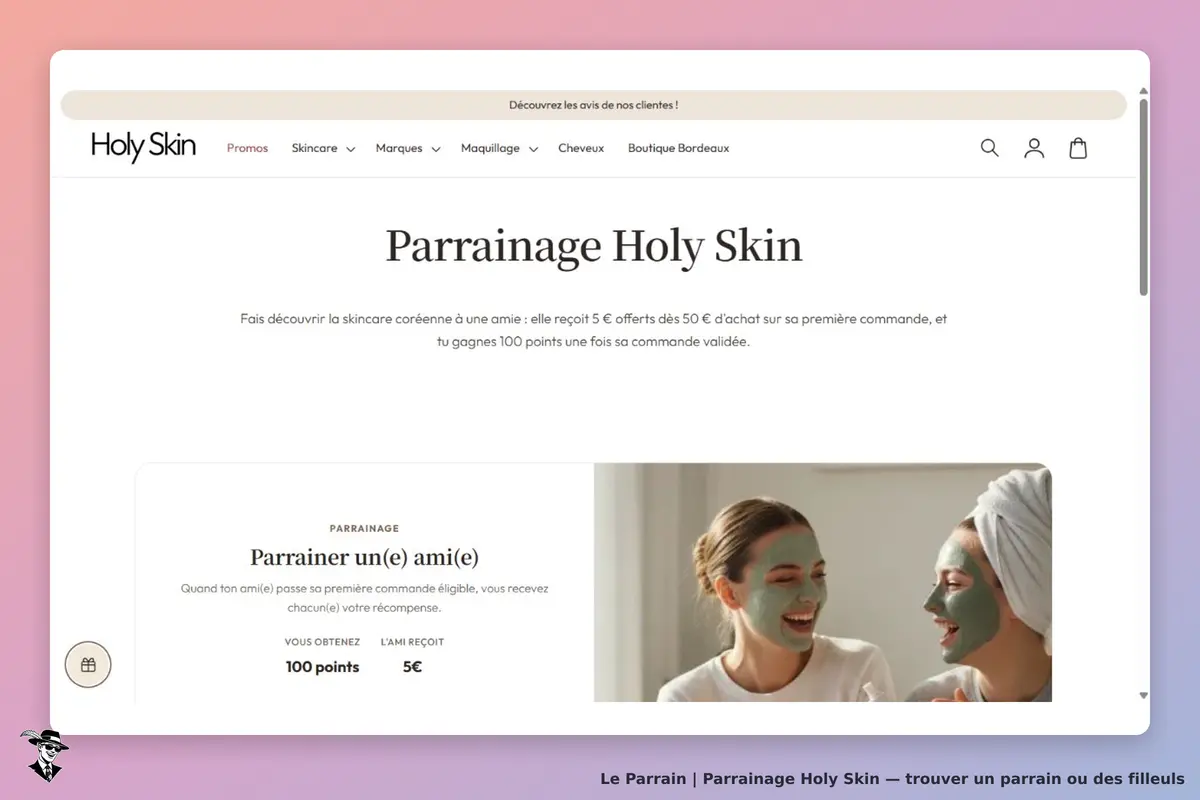Viewport: 1200px width, 800px height.
Task: Go to the Cheveux menu item
Action: tap(581, 148)
